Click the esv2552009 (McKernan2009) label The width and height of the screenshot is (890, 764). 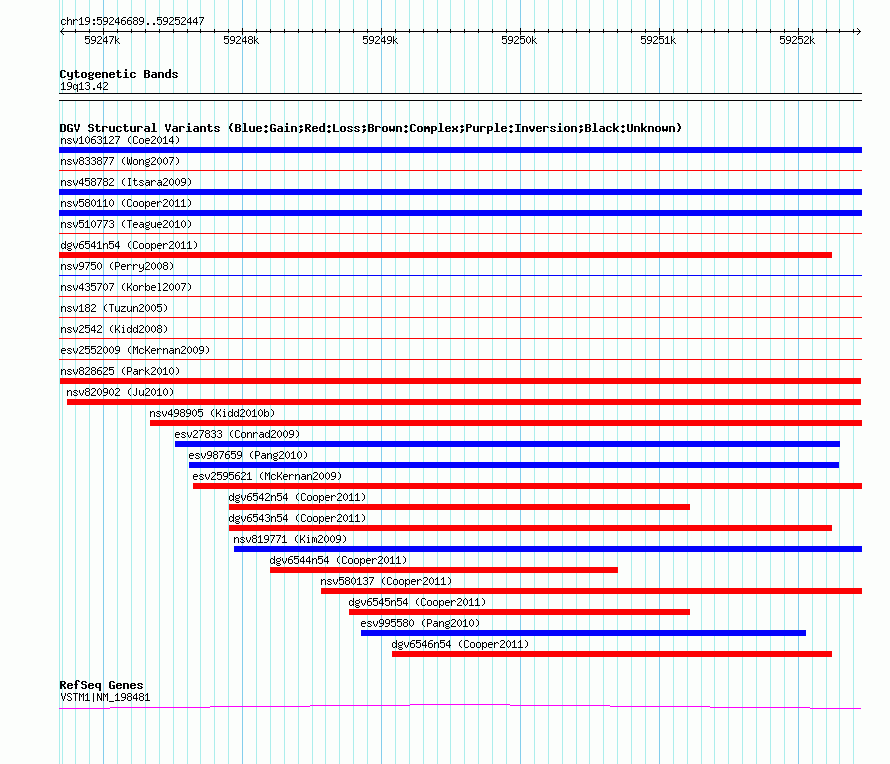coord(135,350)
